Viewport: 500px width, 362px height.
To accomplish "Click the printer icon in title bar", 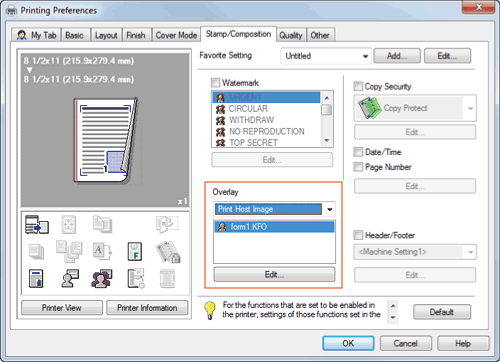I will [11, 11].
